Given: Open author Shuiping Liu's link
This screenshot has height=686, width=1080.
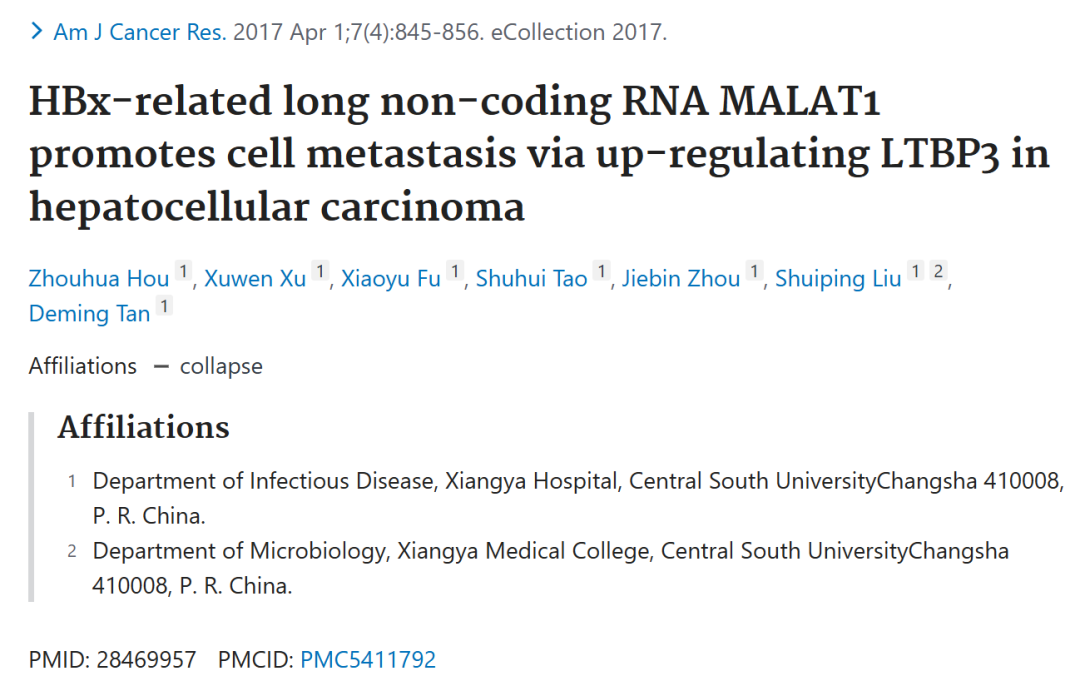Looking at the screenshot, I should click(838, 278).
